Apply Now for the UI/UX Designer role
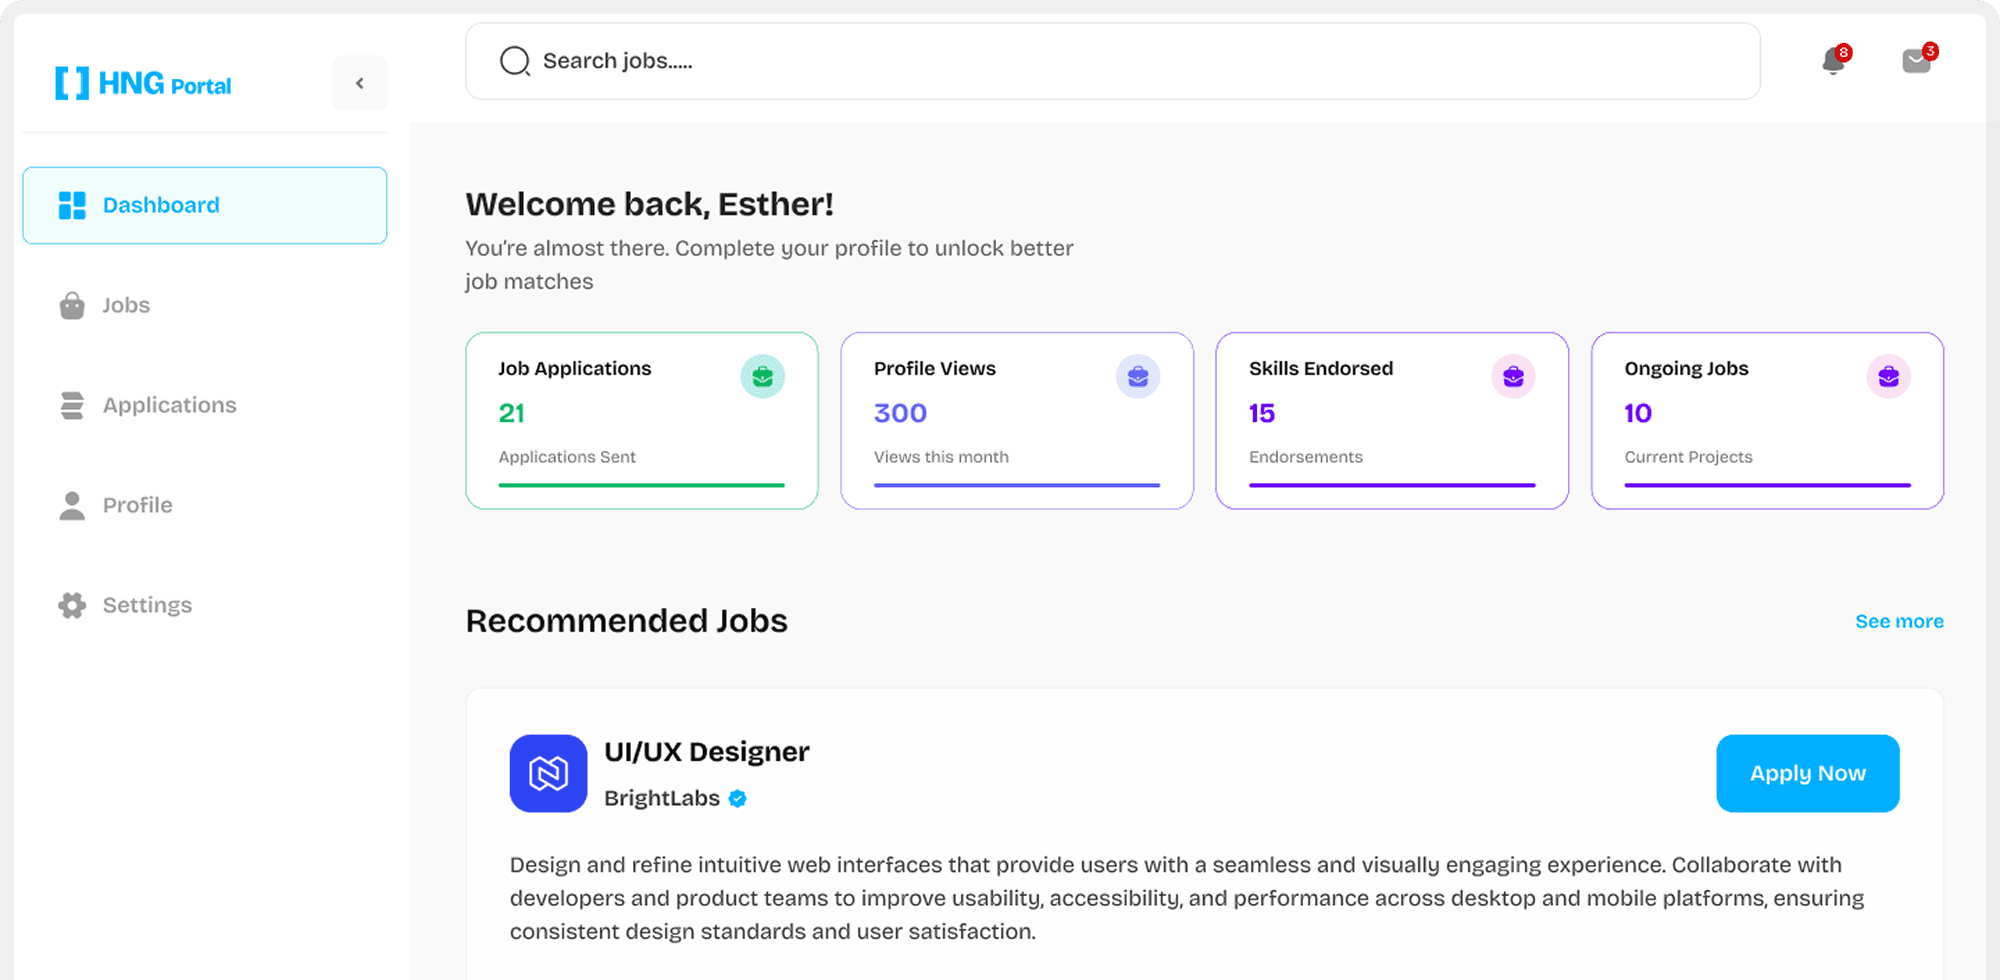The width and height of the screenshot is (2000, 980). pyautogui.click(x=1806, y=772)
